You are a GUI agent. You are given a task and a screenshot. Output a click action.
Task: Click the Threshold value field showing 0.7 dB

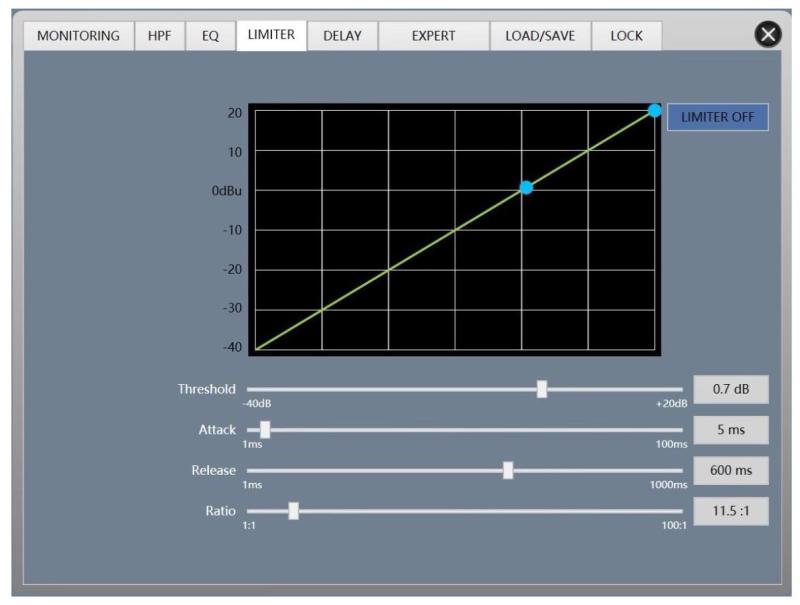pyautogui.click(x=731, y=389)
